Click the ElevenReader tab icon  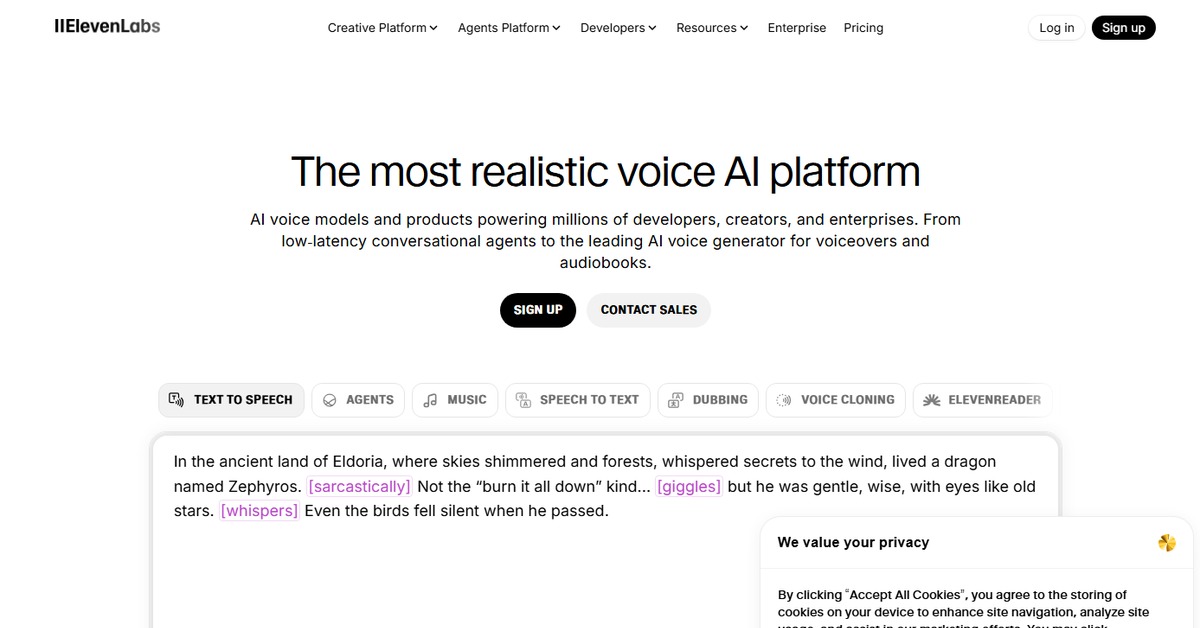(931, 400)
